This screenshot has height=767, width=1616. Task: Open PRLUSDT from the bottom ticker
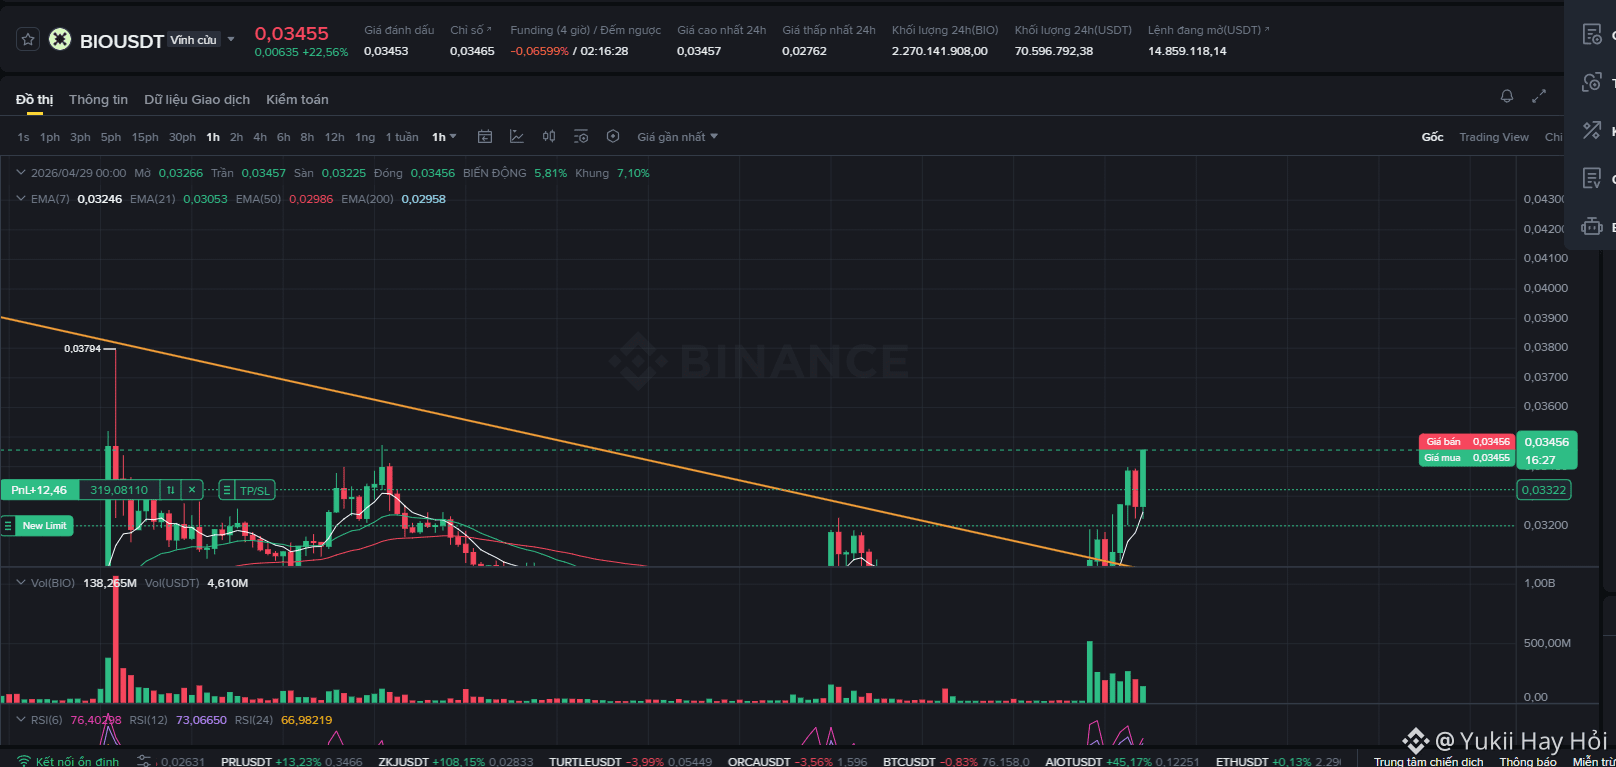pyautogui.click(x=292, y=762)
